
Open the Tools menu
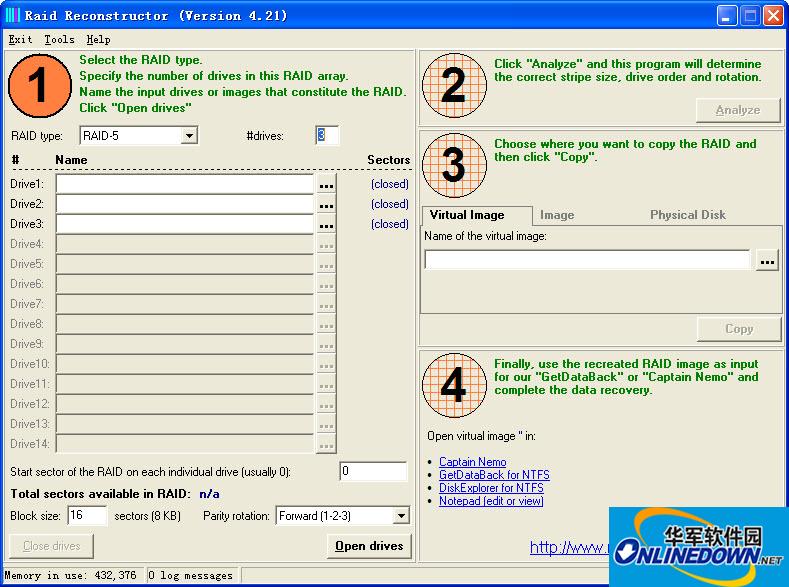(x=59, y=39)
